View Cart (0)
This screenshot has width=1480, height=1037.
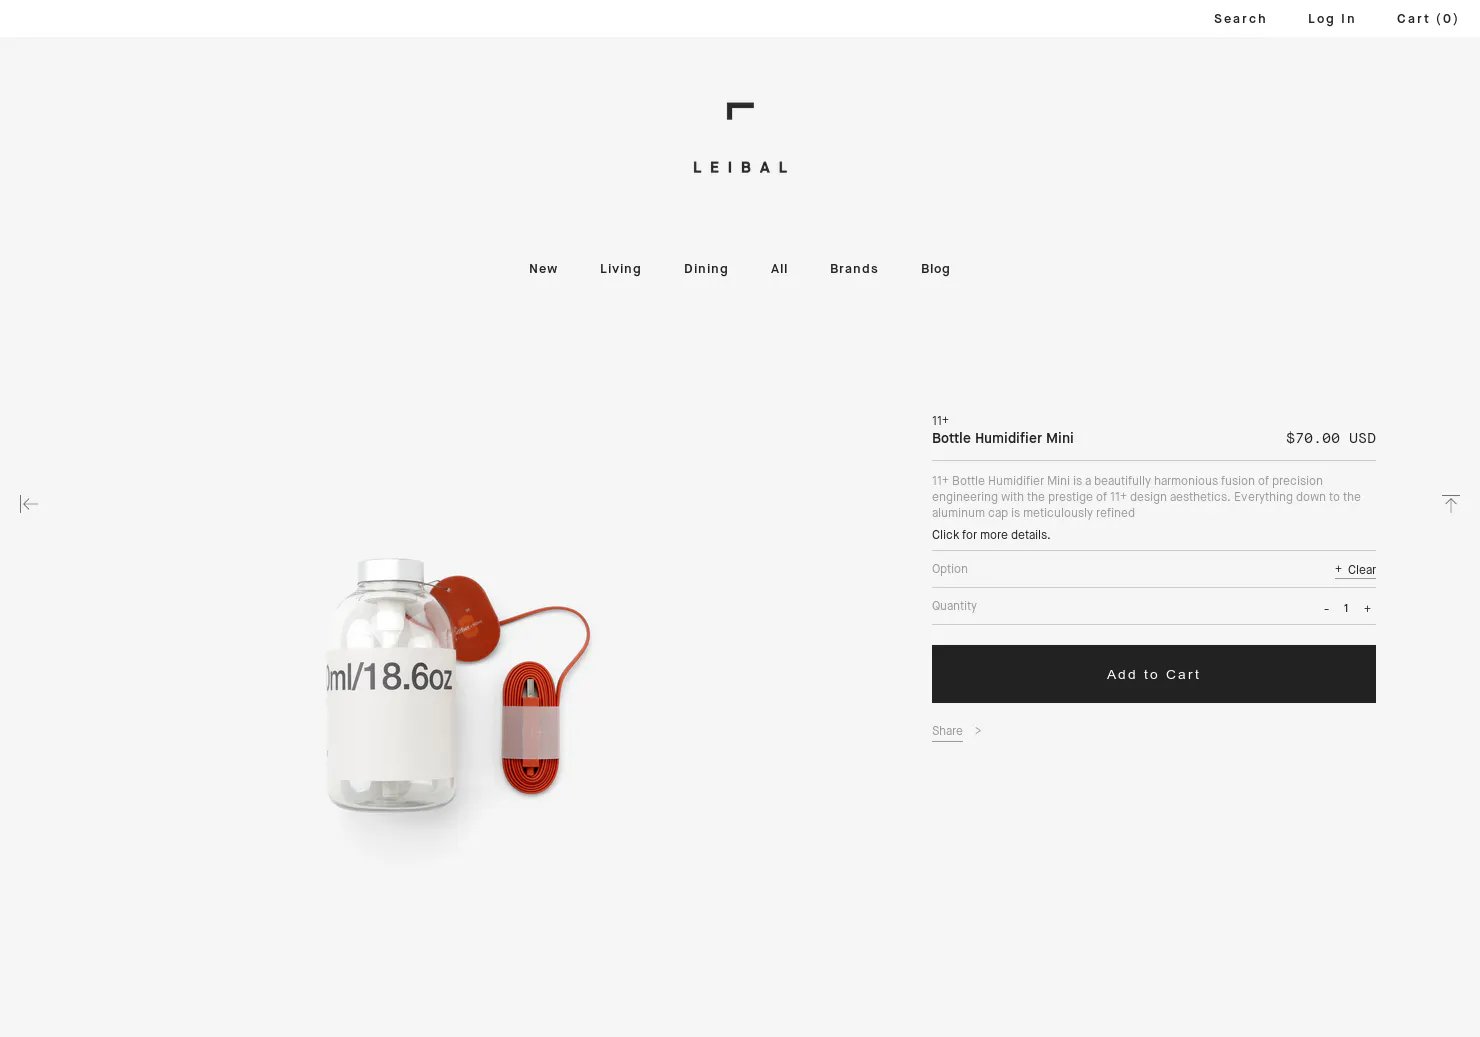[1427, 19]
